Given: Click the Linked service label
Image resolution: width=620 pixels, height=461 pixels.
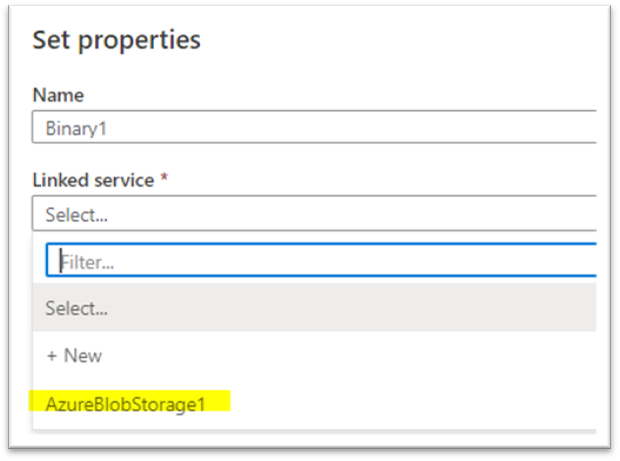Looking at the screenshot, I should click(x=93, y=180).
